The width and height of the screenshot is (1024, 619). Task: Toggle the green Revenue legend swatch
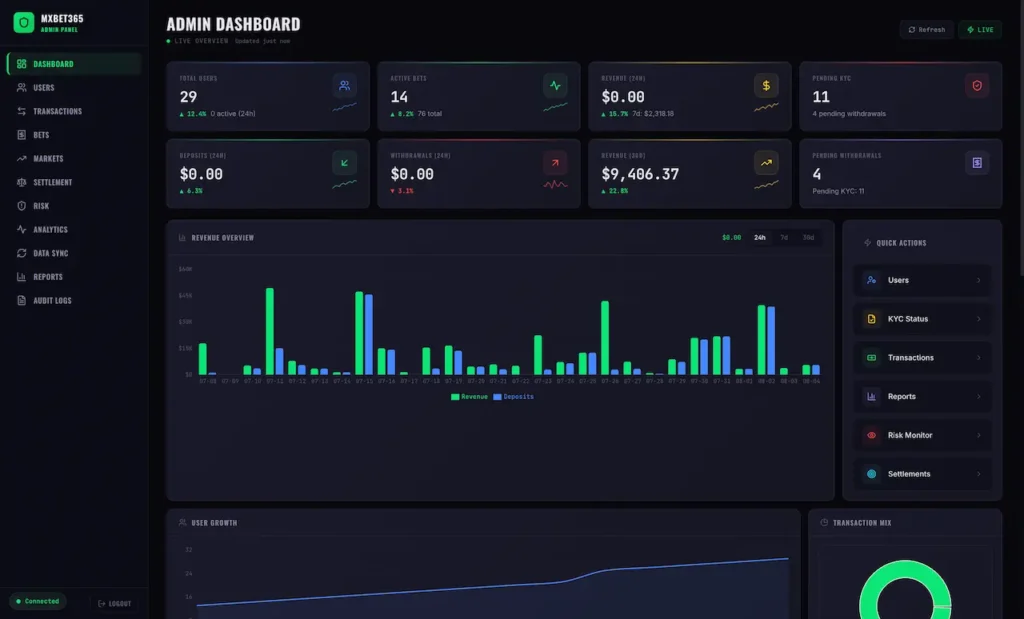click(455, 396)
